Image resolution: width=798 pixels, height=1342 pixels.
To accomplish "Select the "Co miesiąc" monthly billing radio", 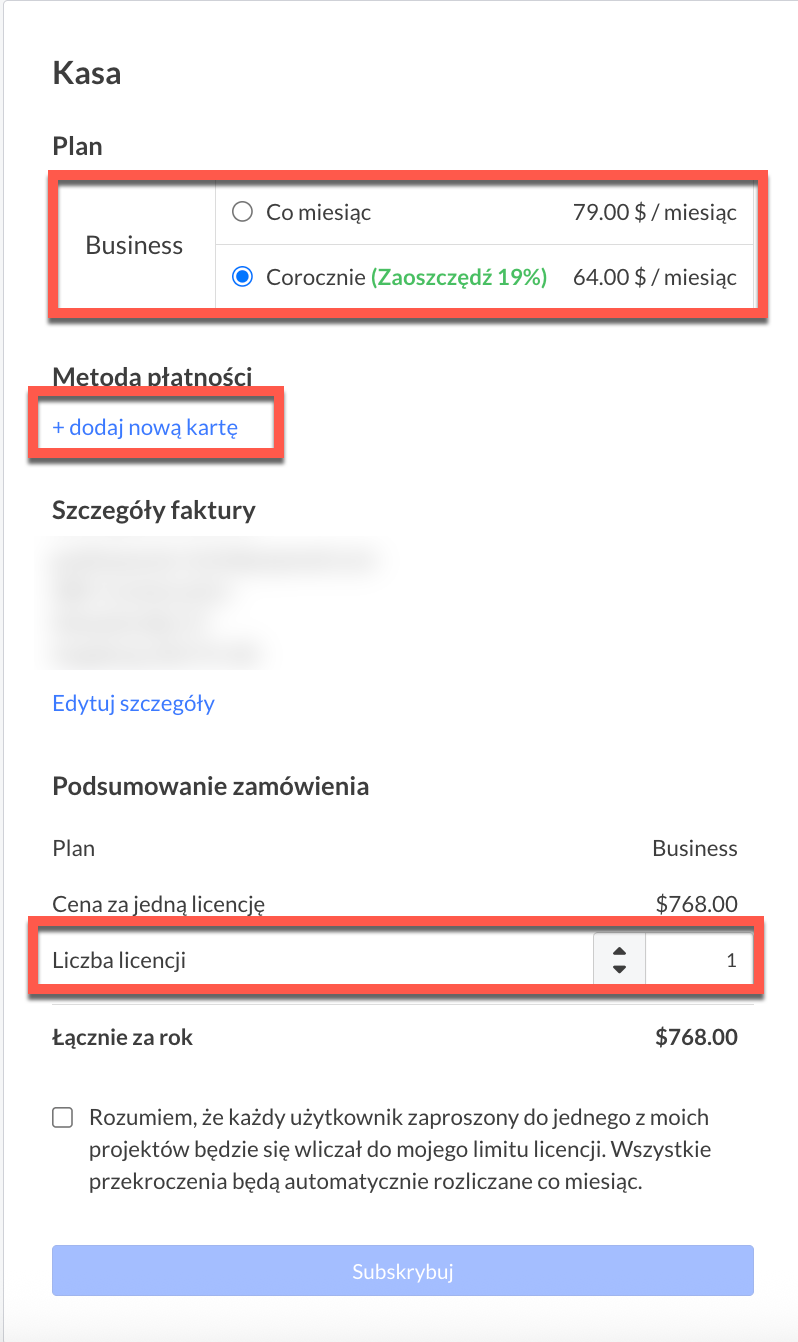I will click(241, 212).
